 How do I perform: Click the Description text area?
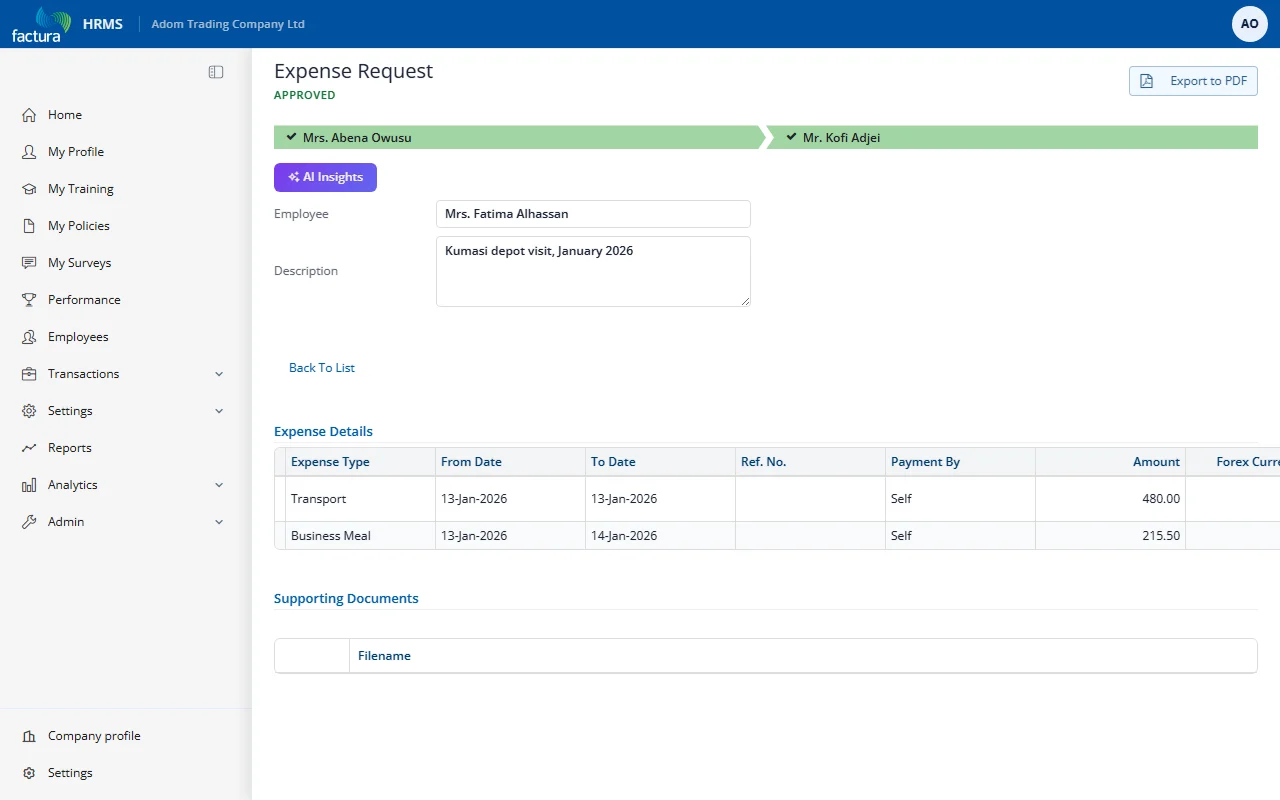593,271
